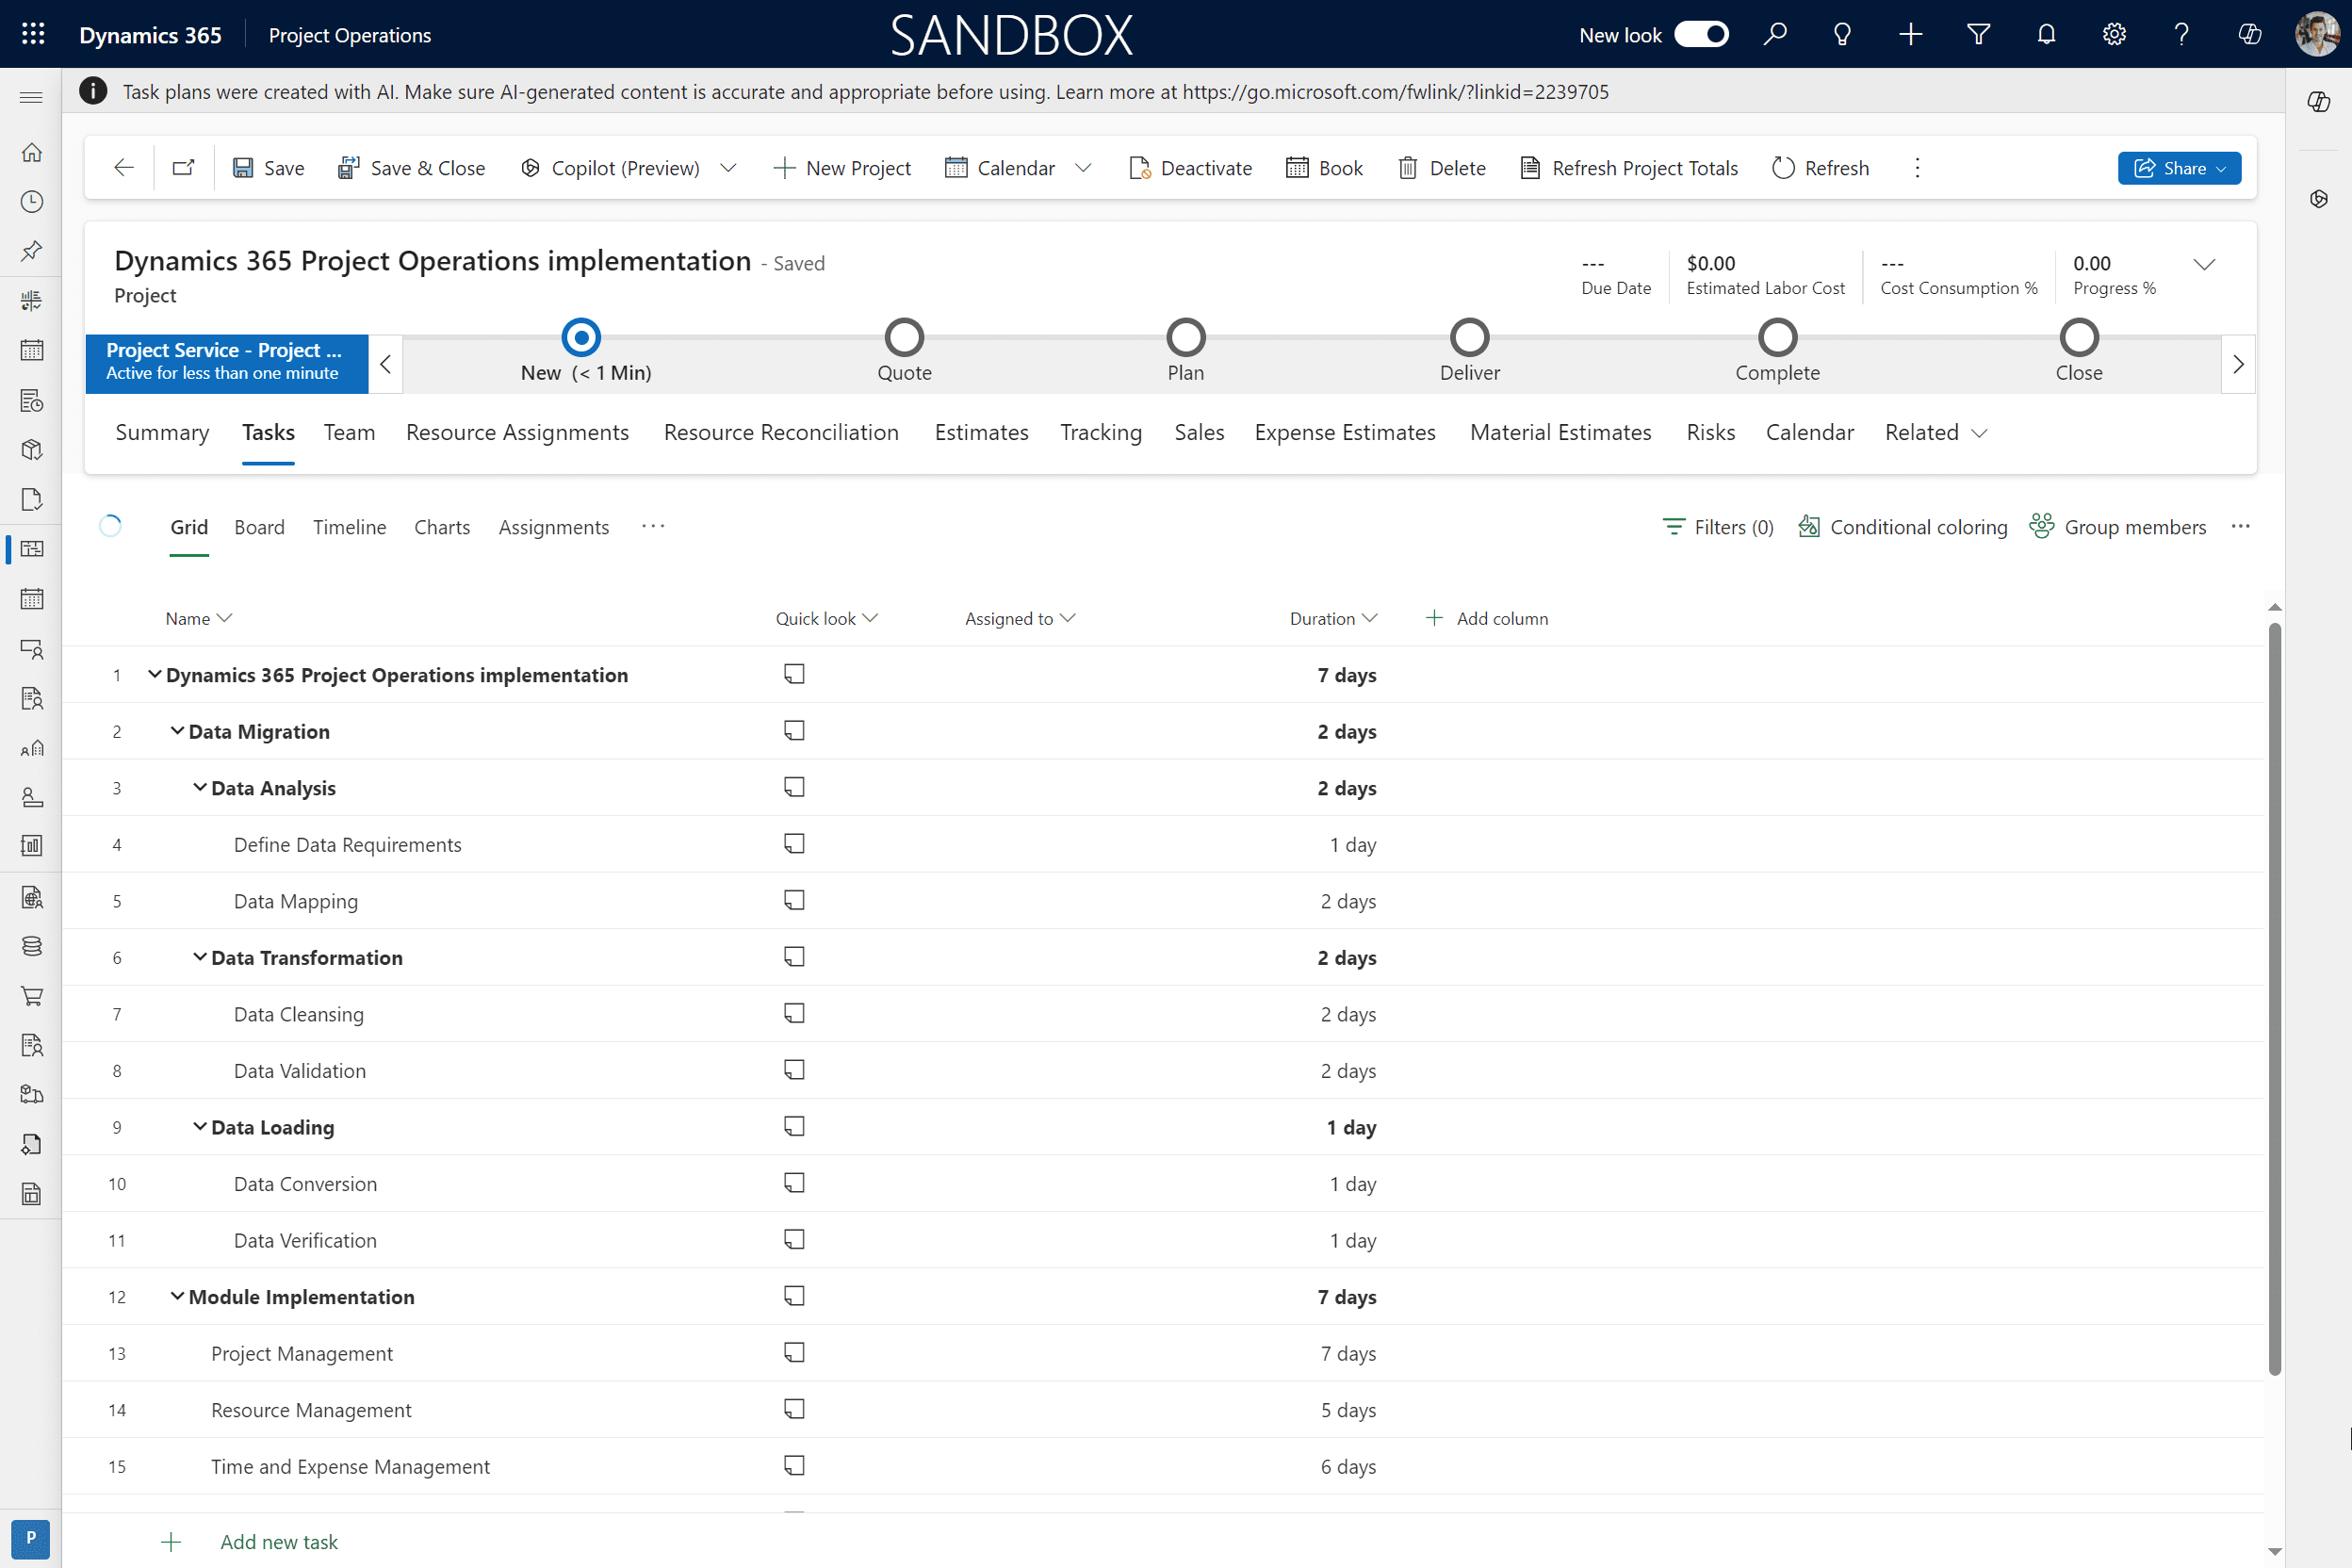Viewport: 2352px width, 1568px height.
Task: Switch to Board view
Action: tap(259, 527)
